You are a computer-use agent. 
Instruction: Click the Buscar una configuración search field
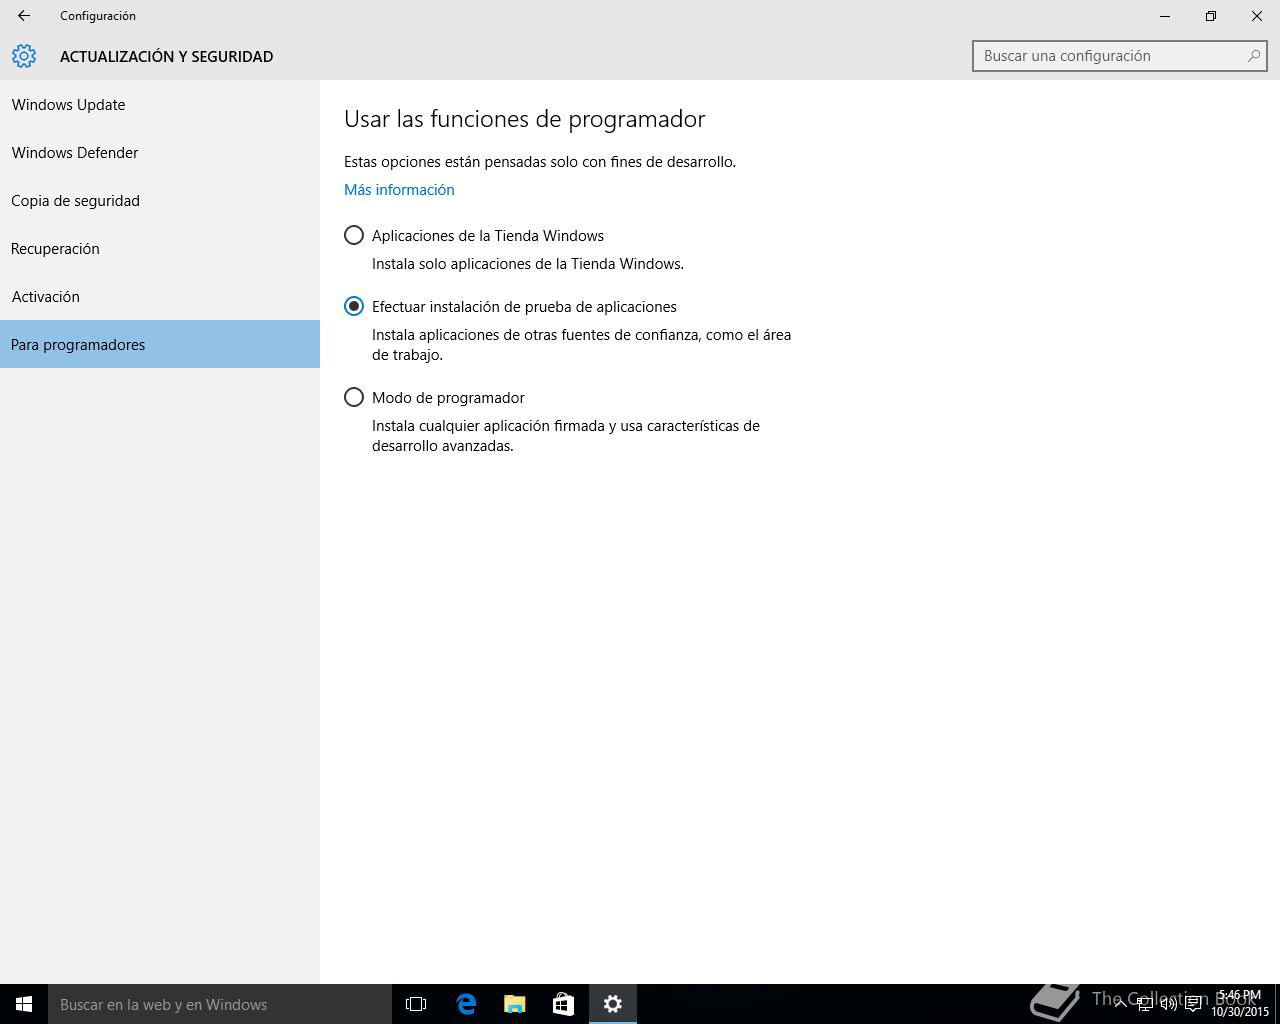pyautogui.click(x=1119, y=56)
